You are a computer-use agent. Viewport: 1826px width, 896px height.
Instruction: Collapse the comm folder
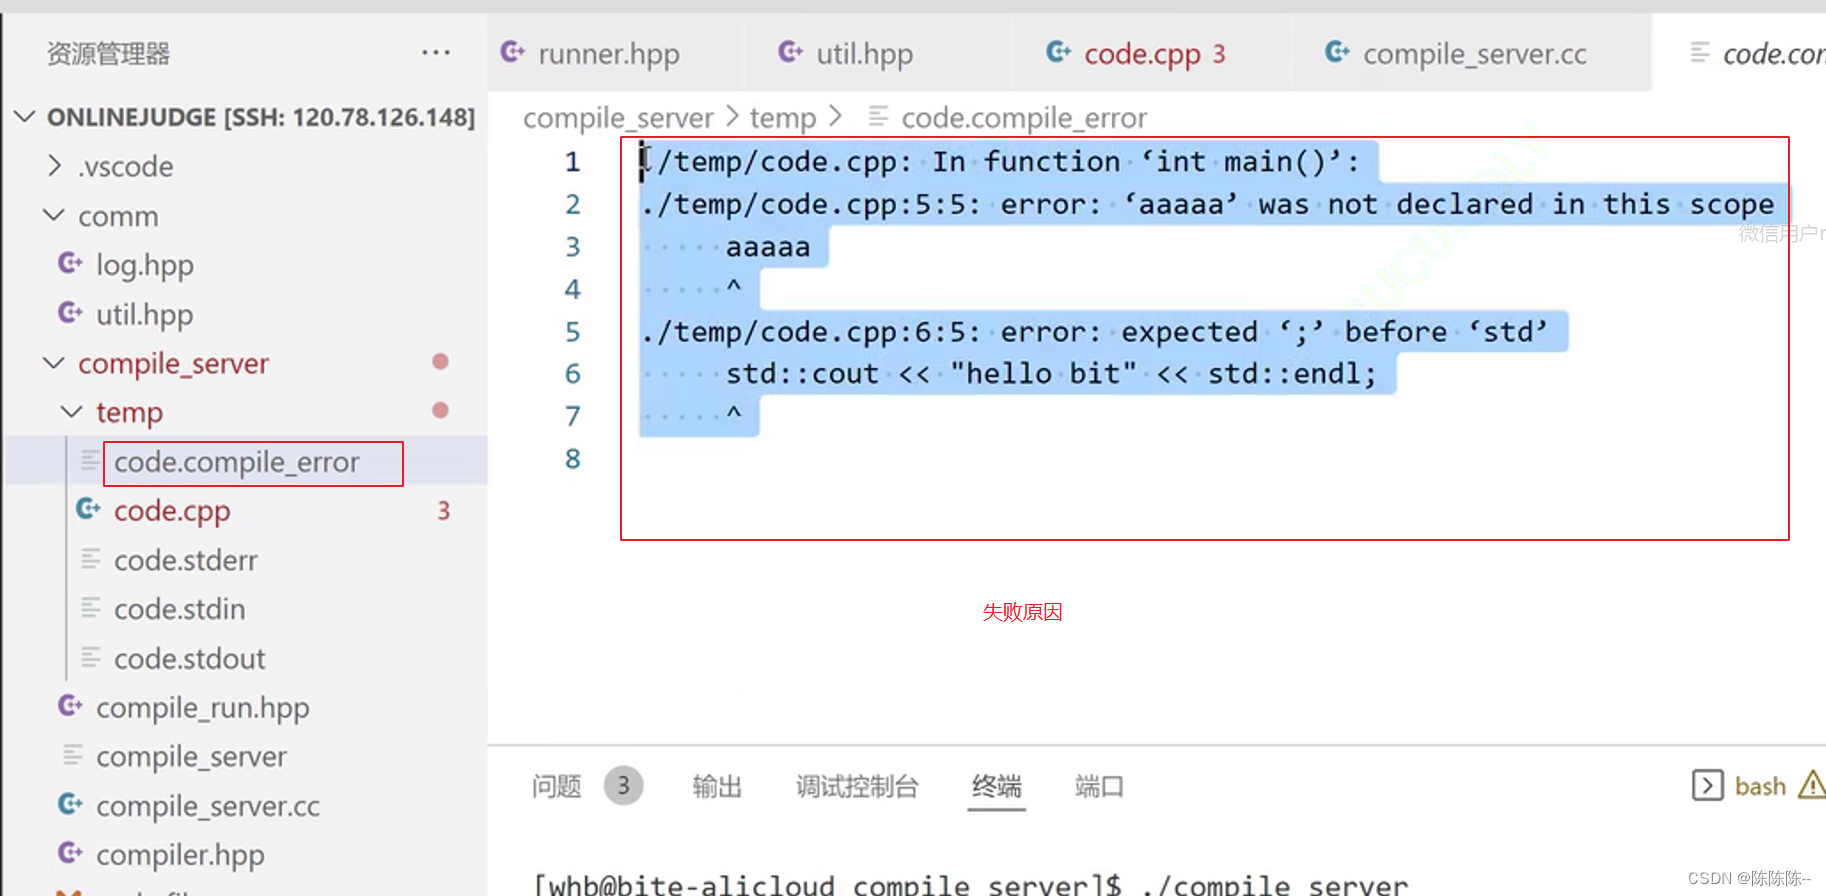[x=54, y=215]
